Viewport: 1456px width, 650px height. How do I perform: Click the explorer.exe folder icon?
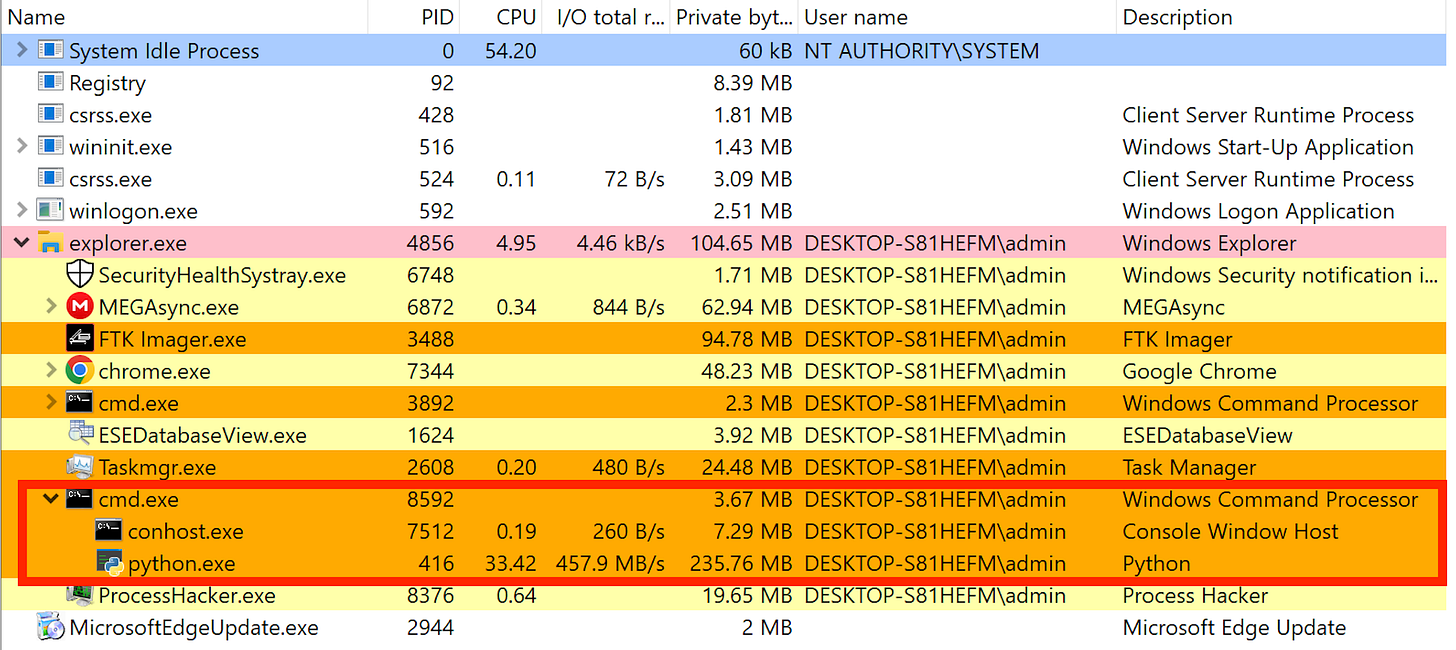[50, 243]
